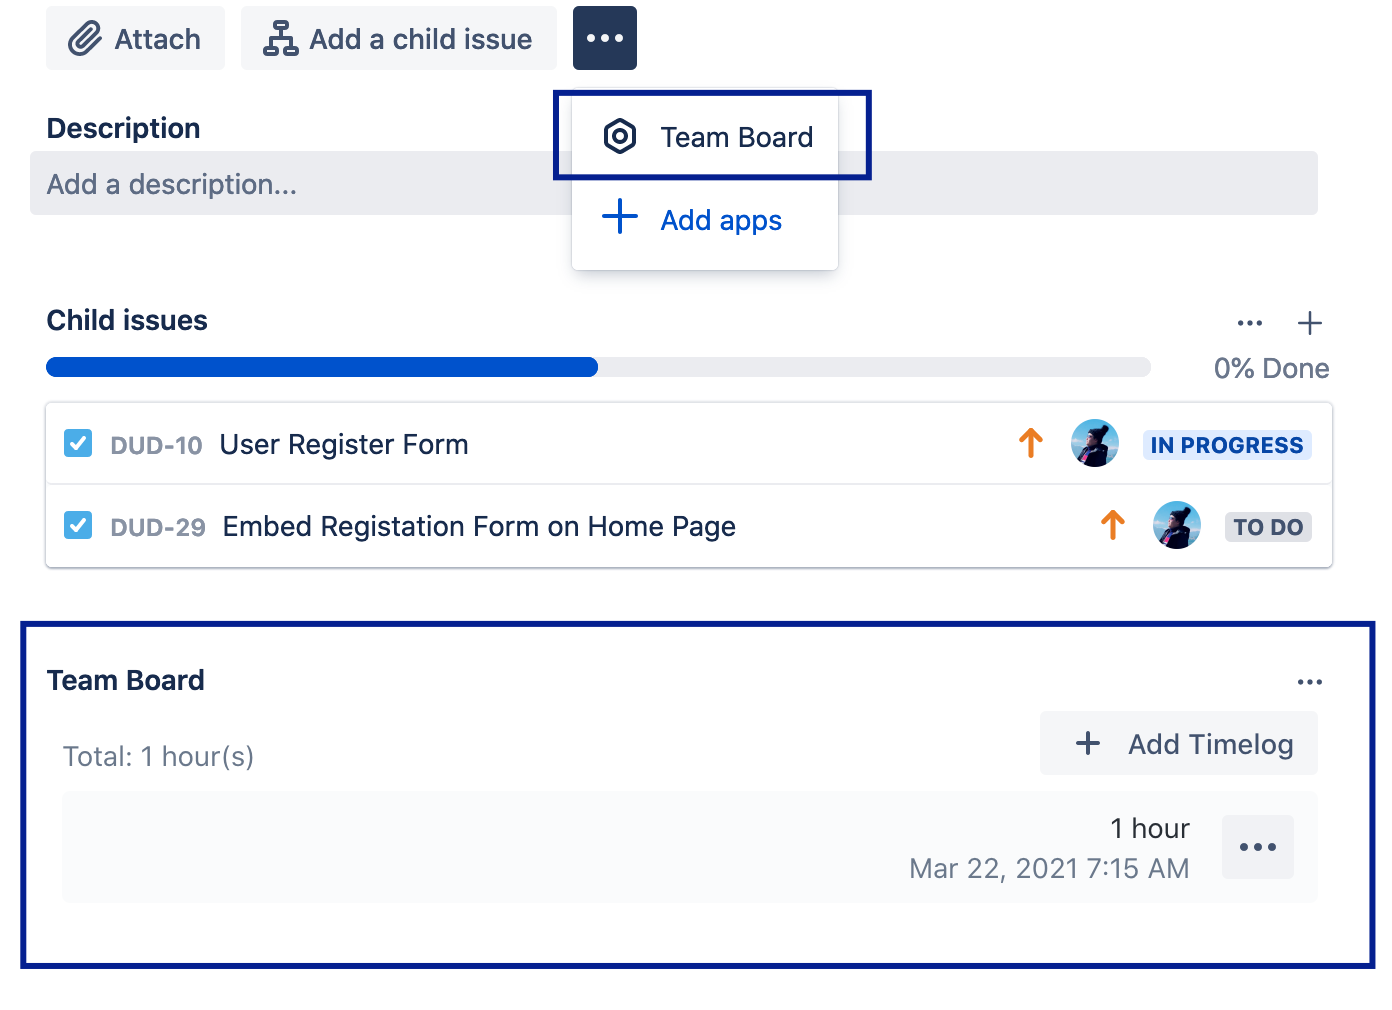Click the Add a description field
The width and height of the screenshot is (1392, 1010).
tap(300, 184)
